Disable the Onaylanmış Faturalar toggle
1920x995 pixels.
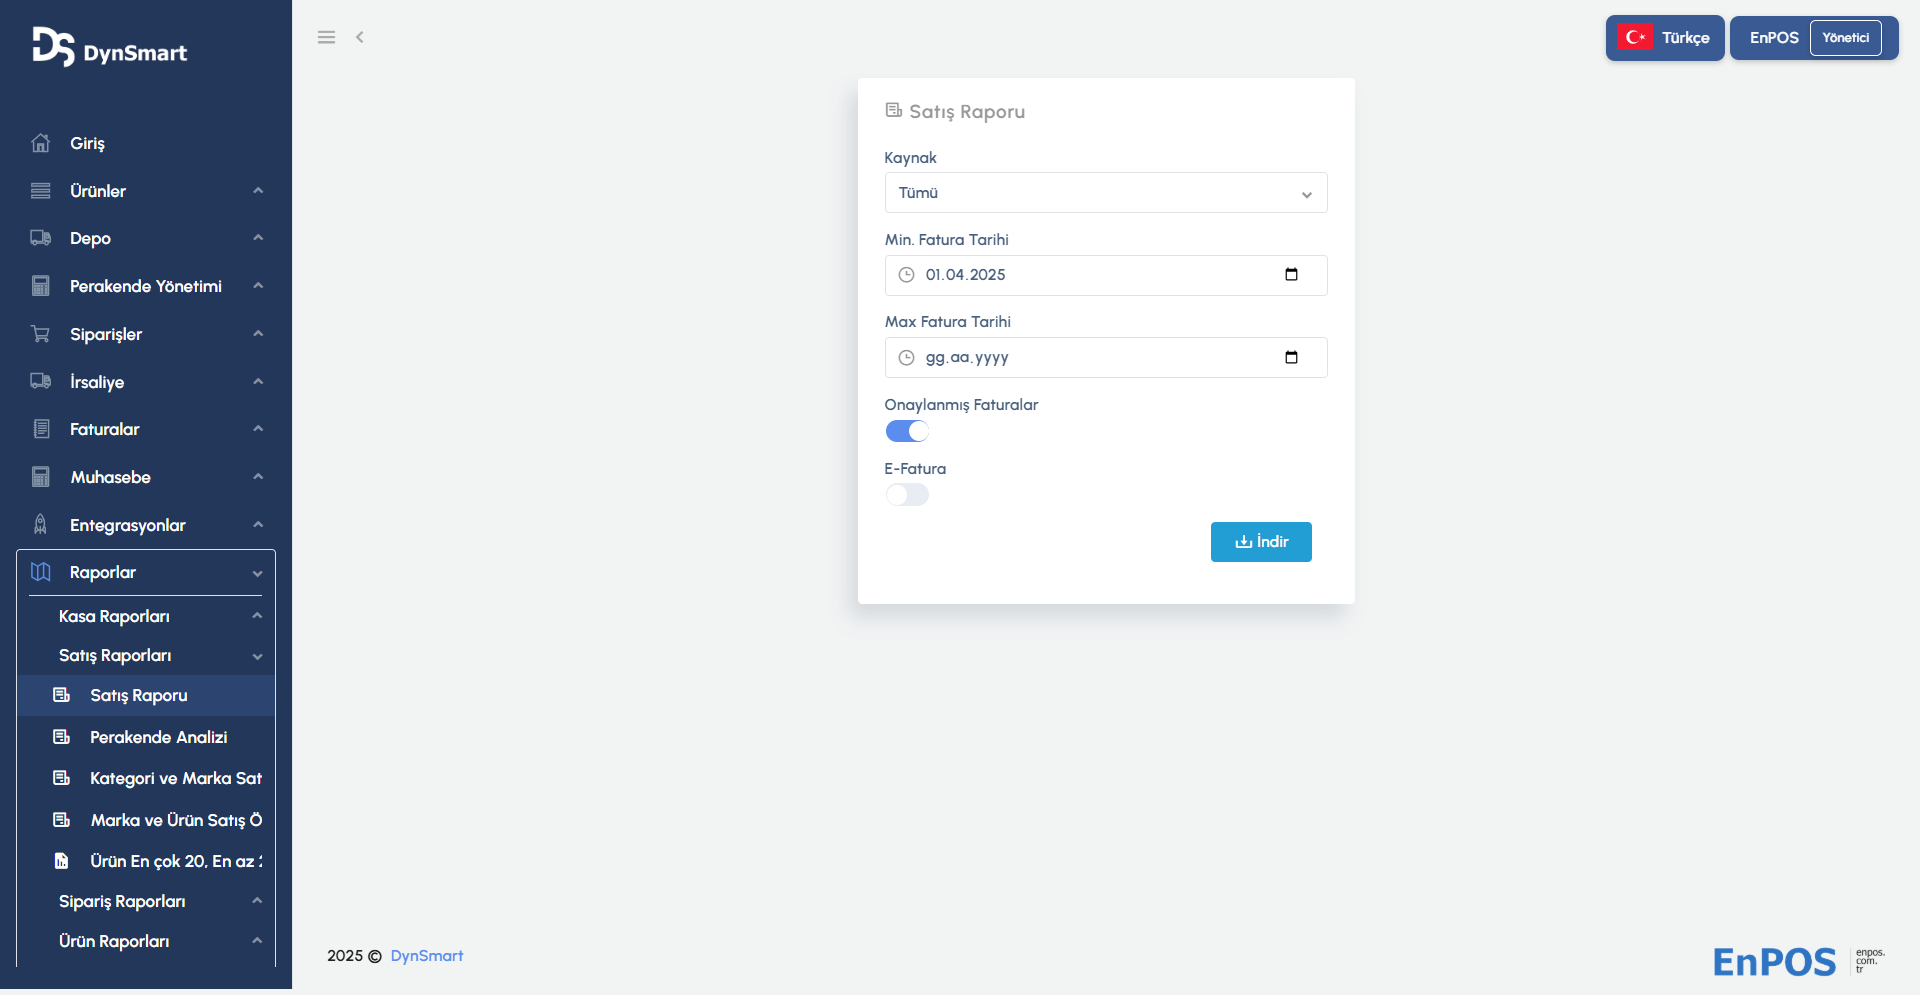pos(907,431)
